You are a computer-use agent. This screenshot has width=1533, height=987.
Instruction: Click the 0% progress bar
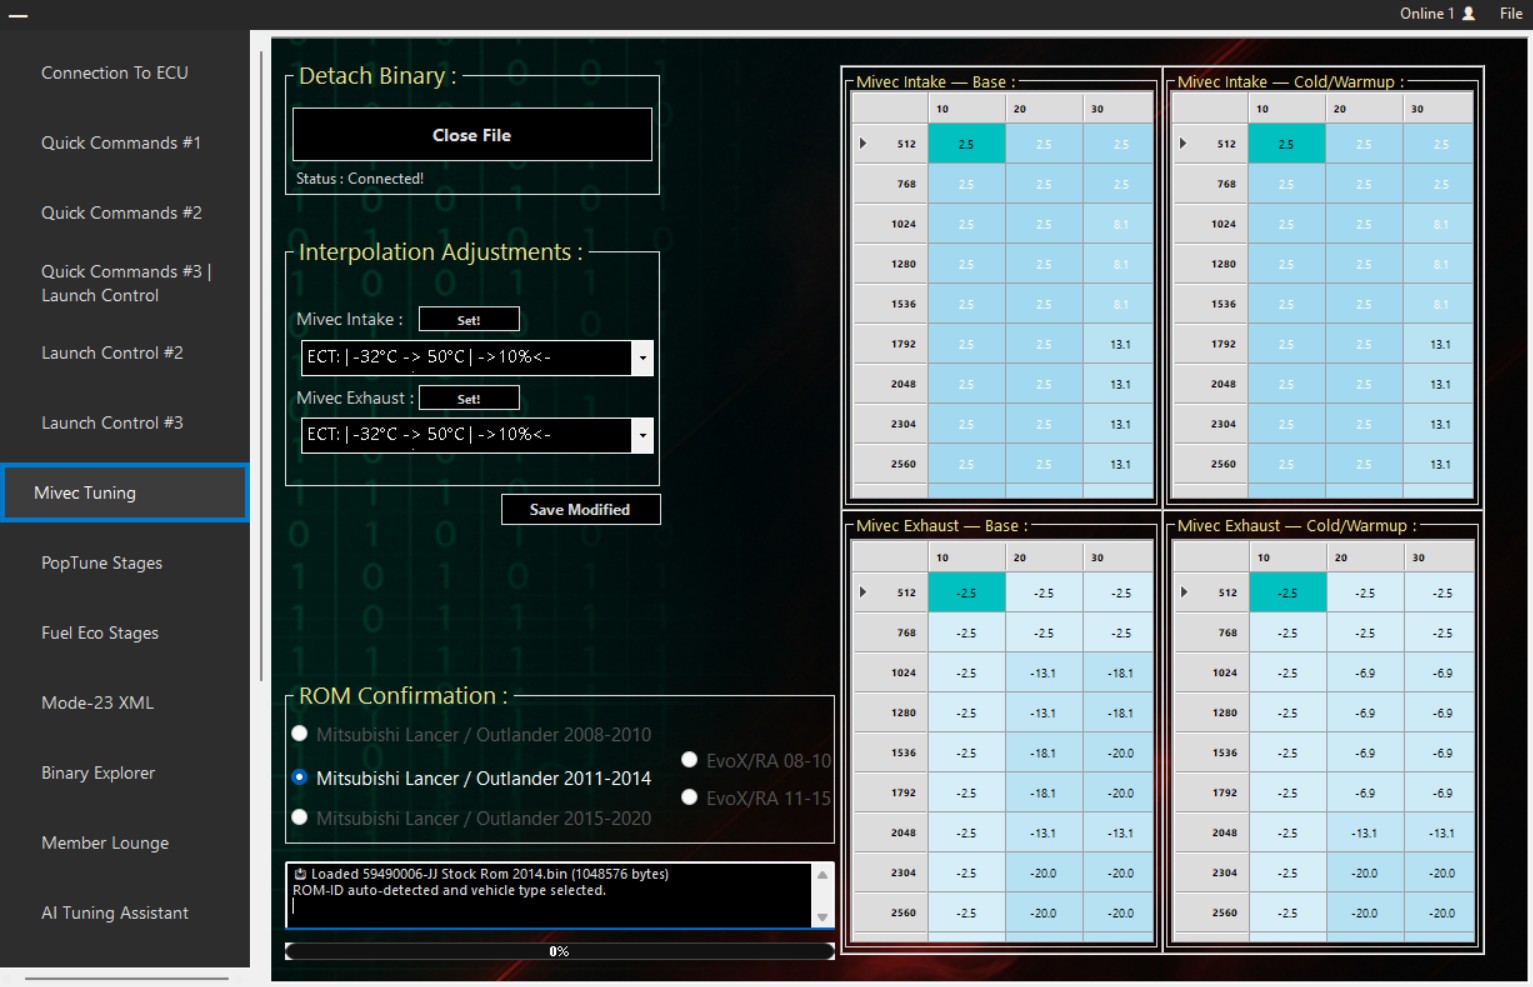click(560, 951)
